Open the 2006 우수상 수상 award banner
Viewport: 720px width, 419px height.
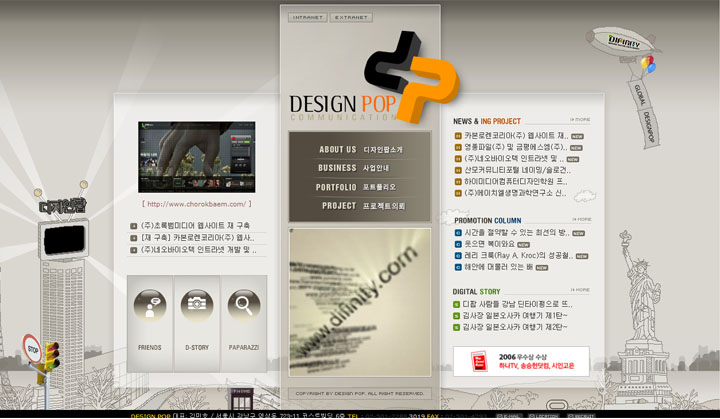(521, 361)
